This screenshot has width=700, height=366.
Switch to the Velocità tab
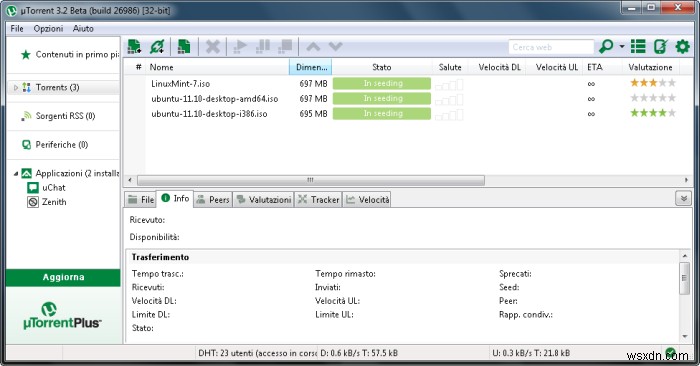point(367,200)
